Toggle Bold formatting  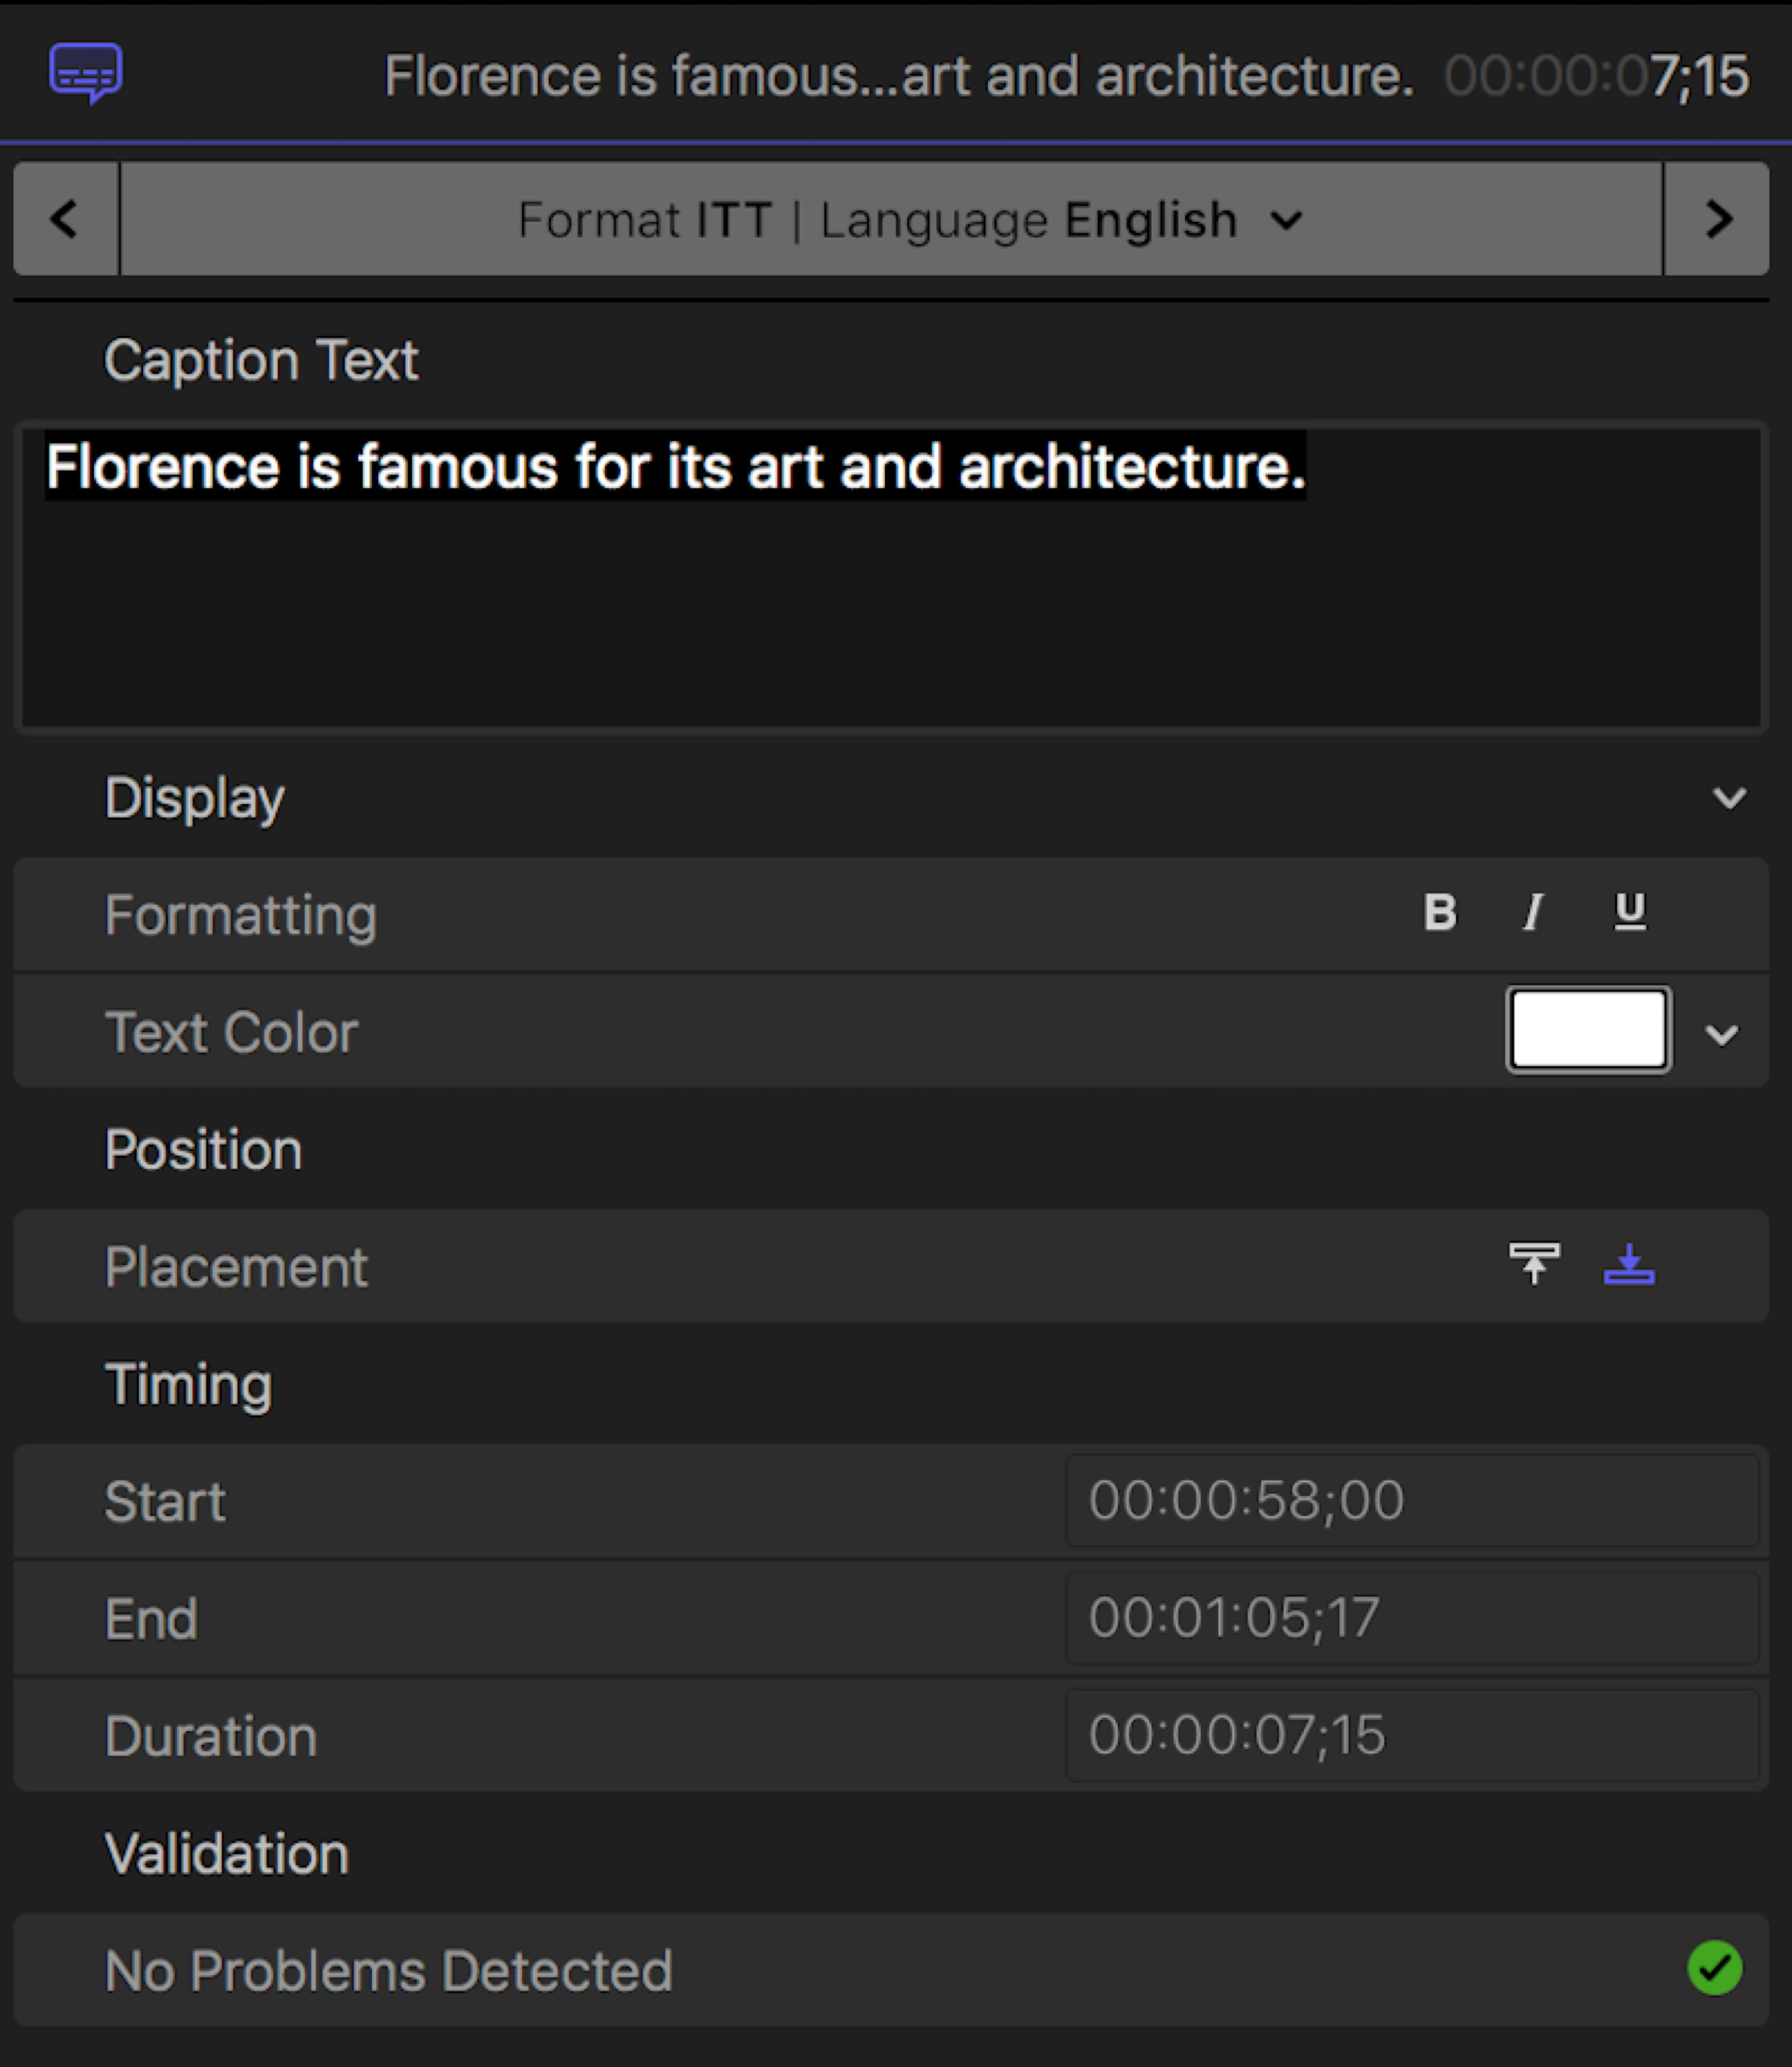click(x=1440, y=912)
